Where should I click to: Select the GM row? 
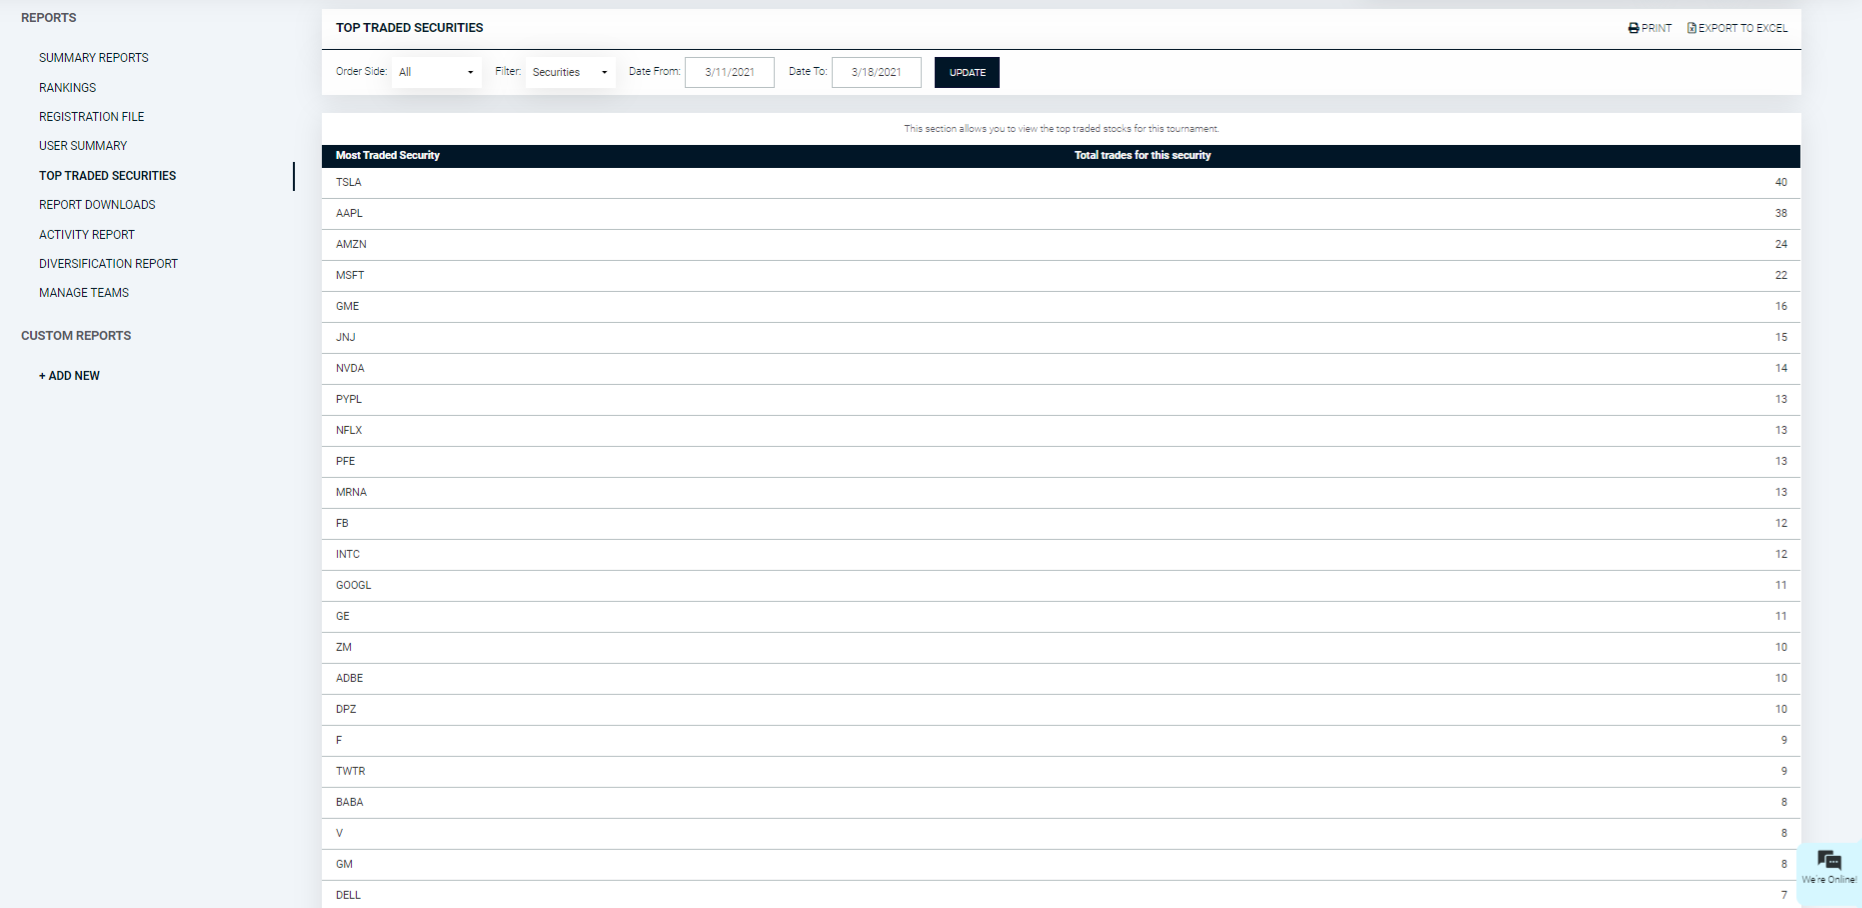[x=1061, y=864]
